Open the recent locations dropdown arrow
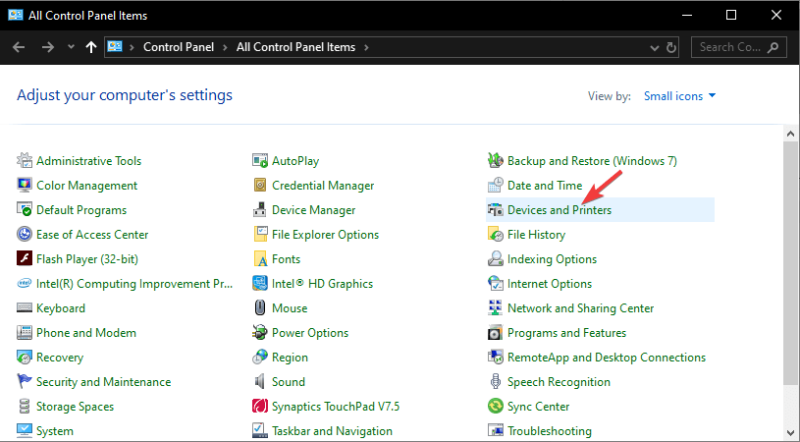 71,47
